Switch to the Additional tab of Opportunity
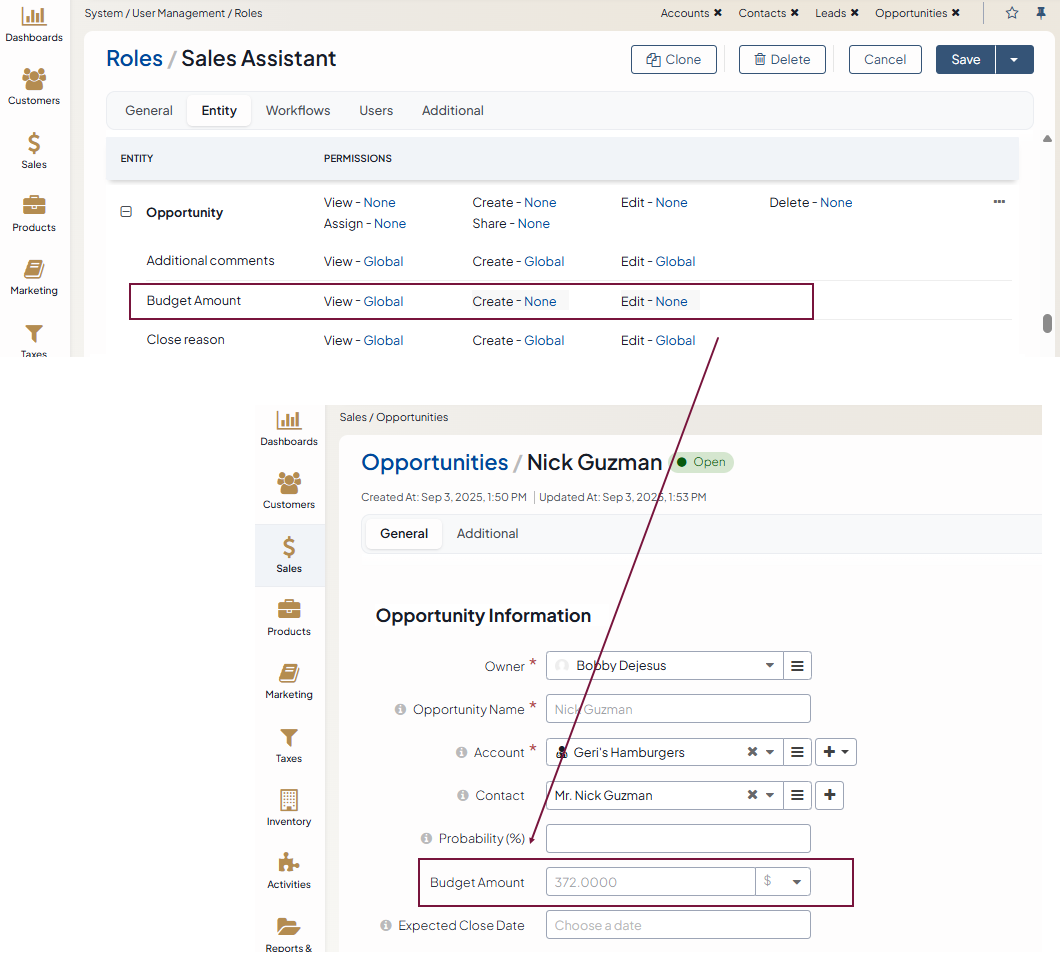Image resolution: width=1060 pixels, height=976 pixels. [x=487, y=534]
